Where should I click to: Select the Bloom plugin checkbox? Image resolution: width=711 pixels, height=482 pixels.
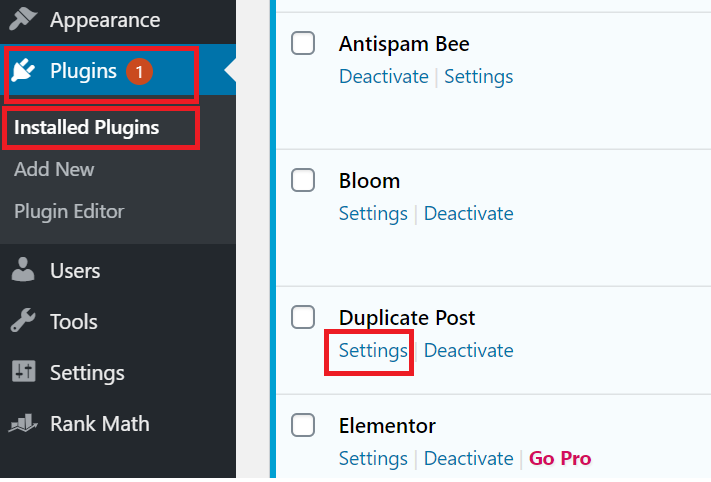303,180
